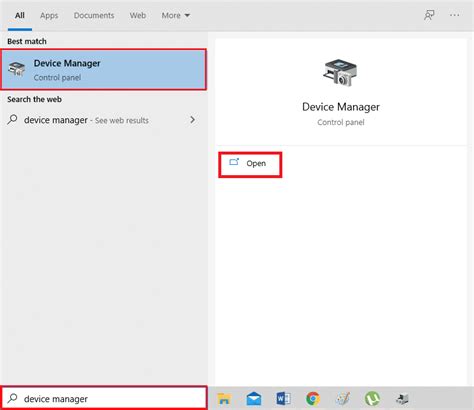The width and height of the screenshot is (474, 410).
Task: Open uTorrent from the taskbar
Action: point(372,399)
